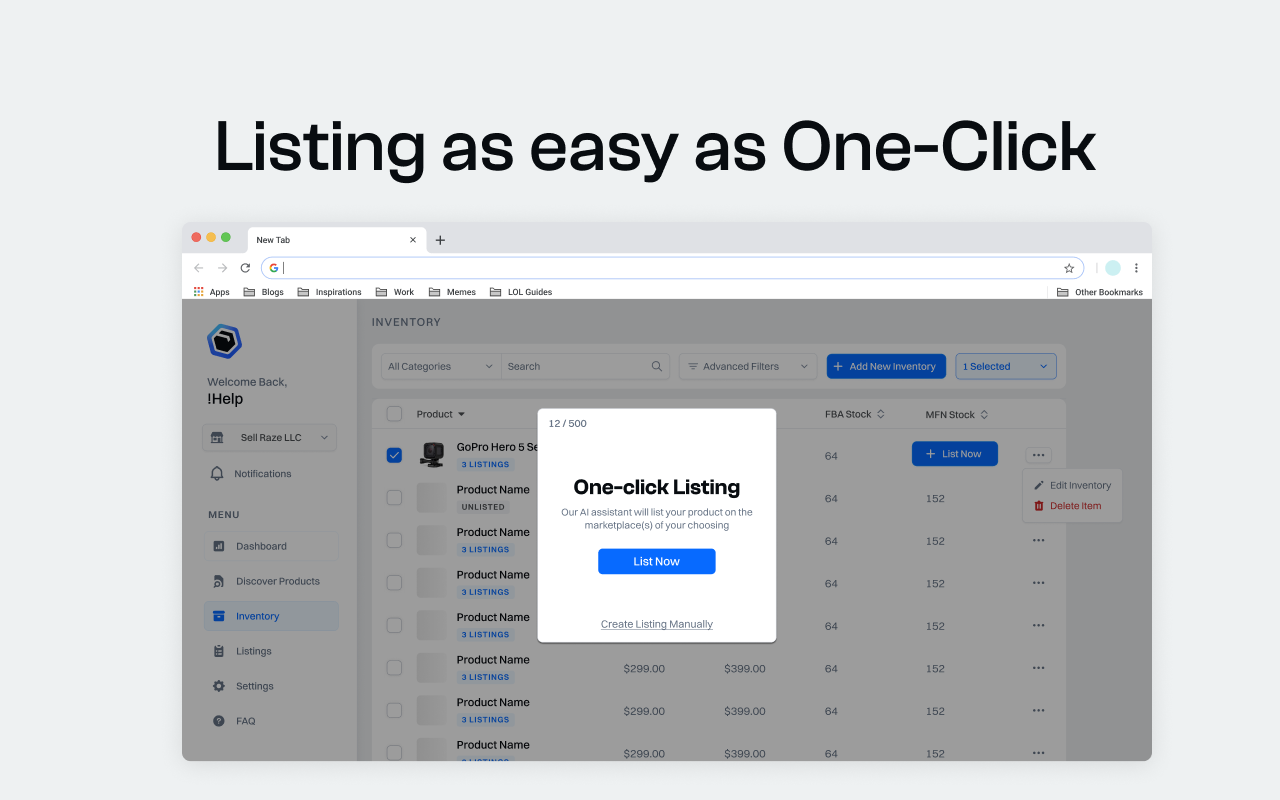This screenshot has height=800, width=1280.
Task: Click the Settings gear in the sidebar
Action: 221,686
